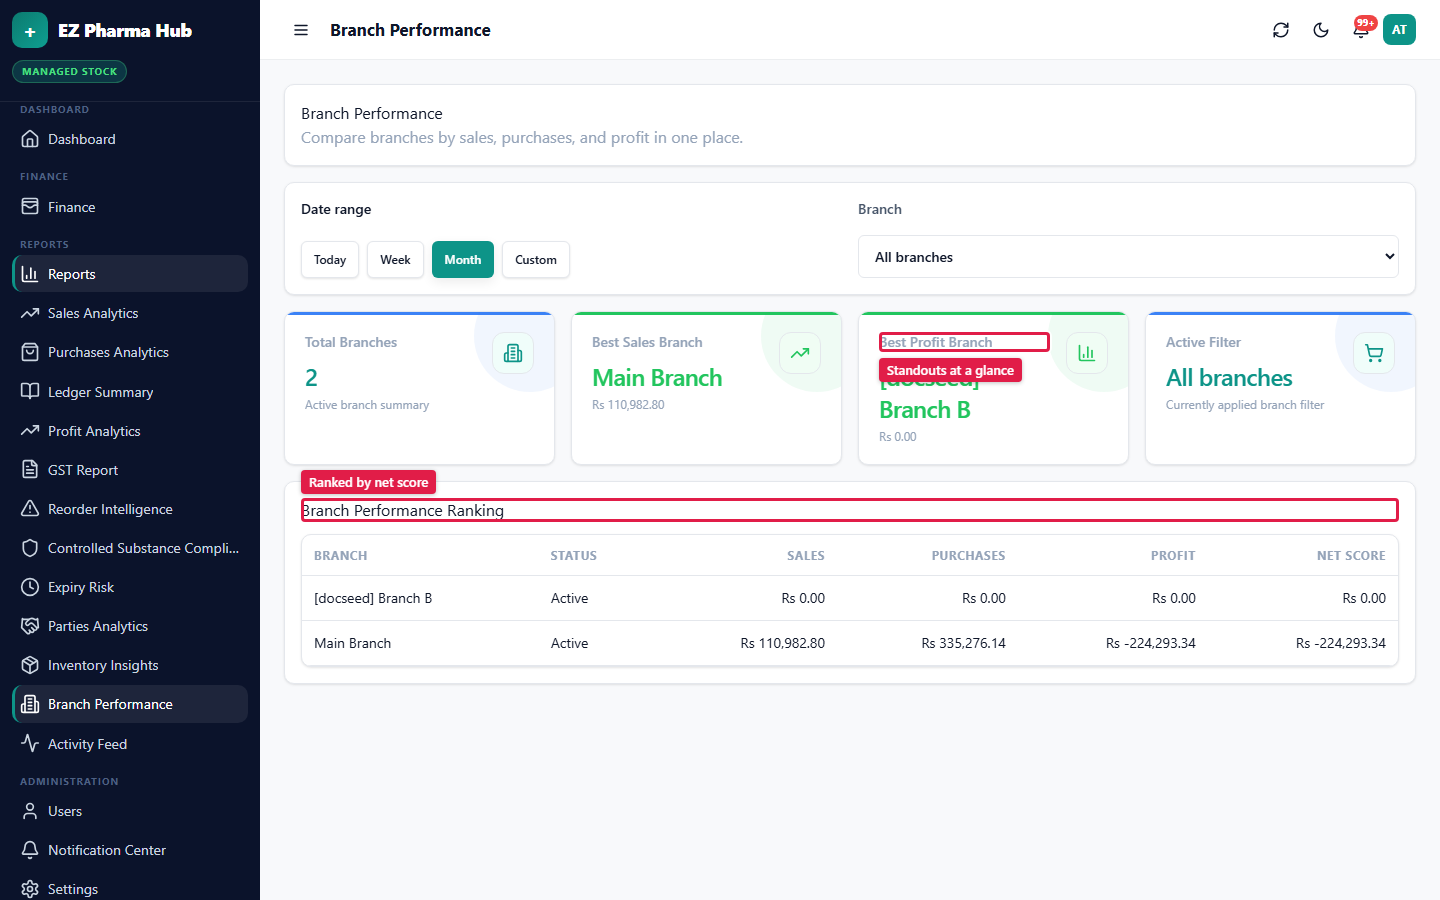Image resolution: width=1440 pixels, height=900 pixels.
Task: Click the Active Filter cart icon
Action: 1374,353
